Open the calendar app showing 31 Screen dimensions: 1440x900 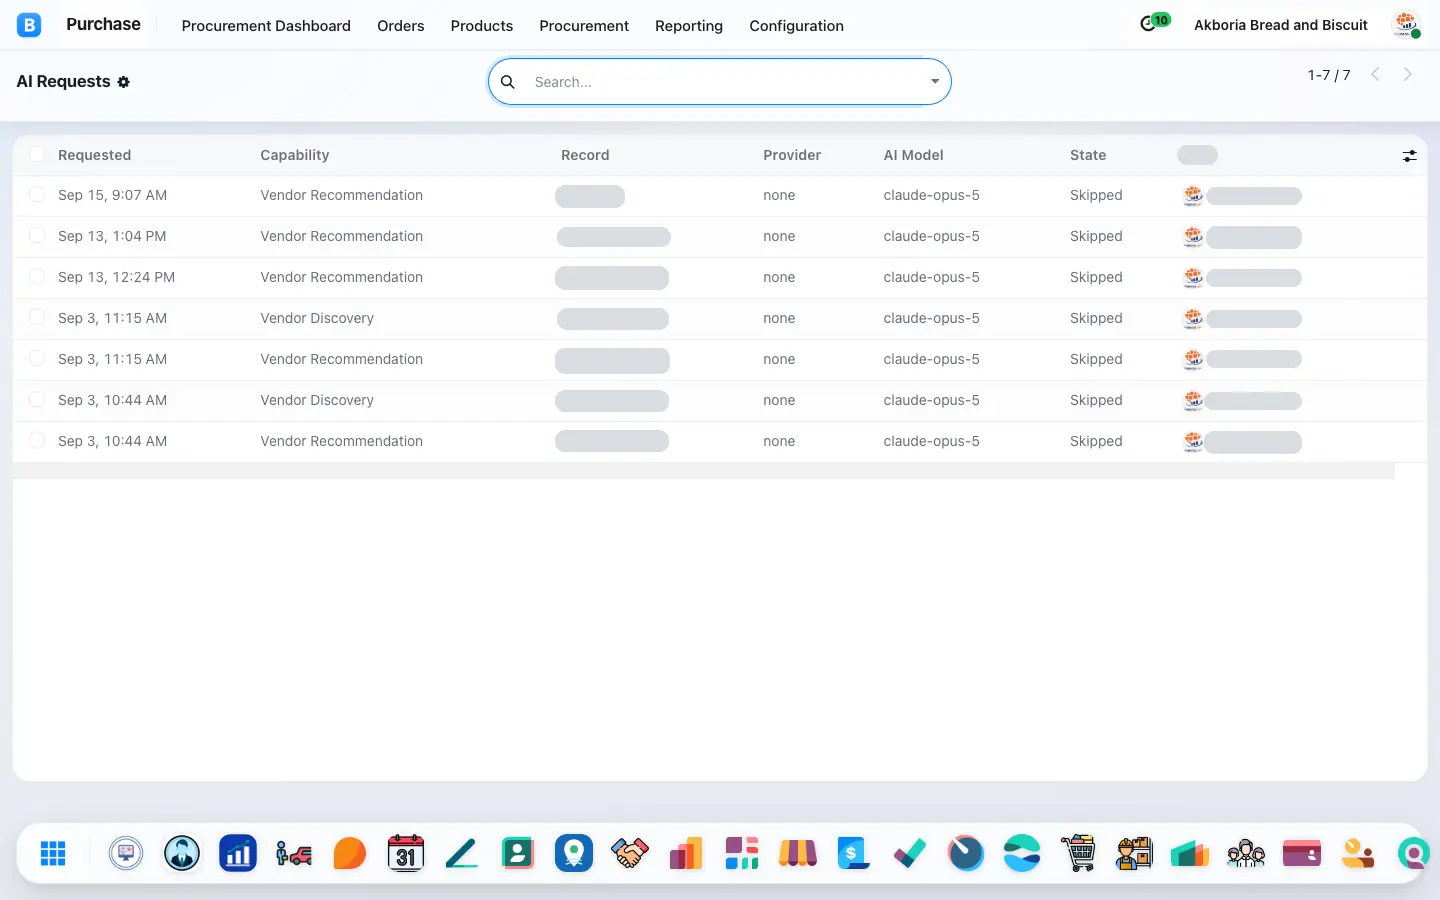406,853
